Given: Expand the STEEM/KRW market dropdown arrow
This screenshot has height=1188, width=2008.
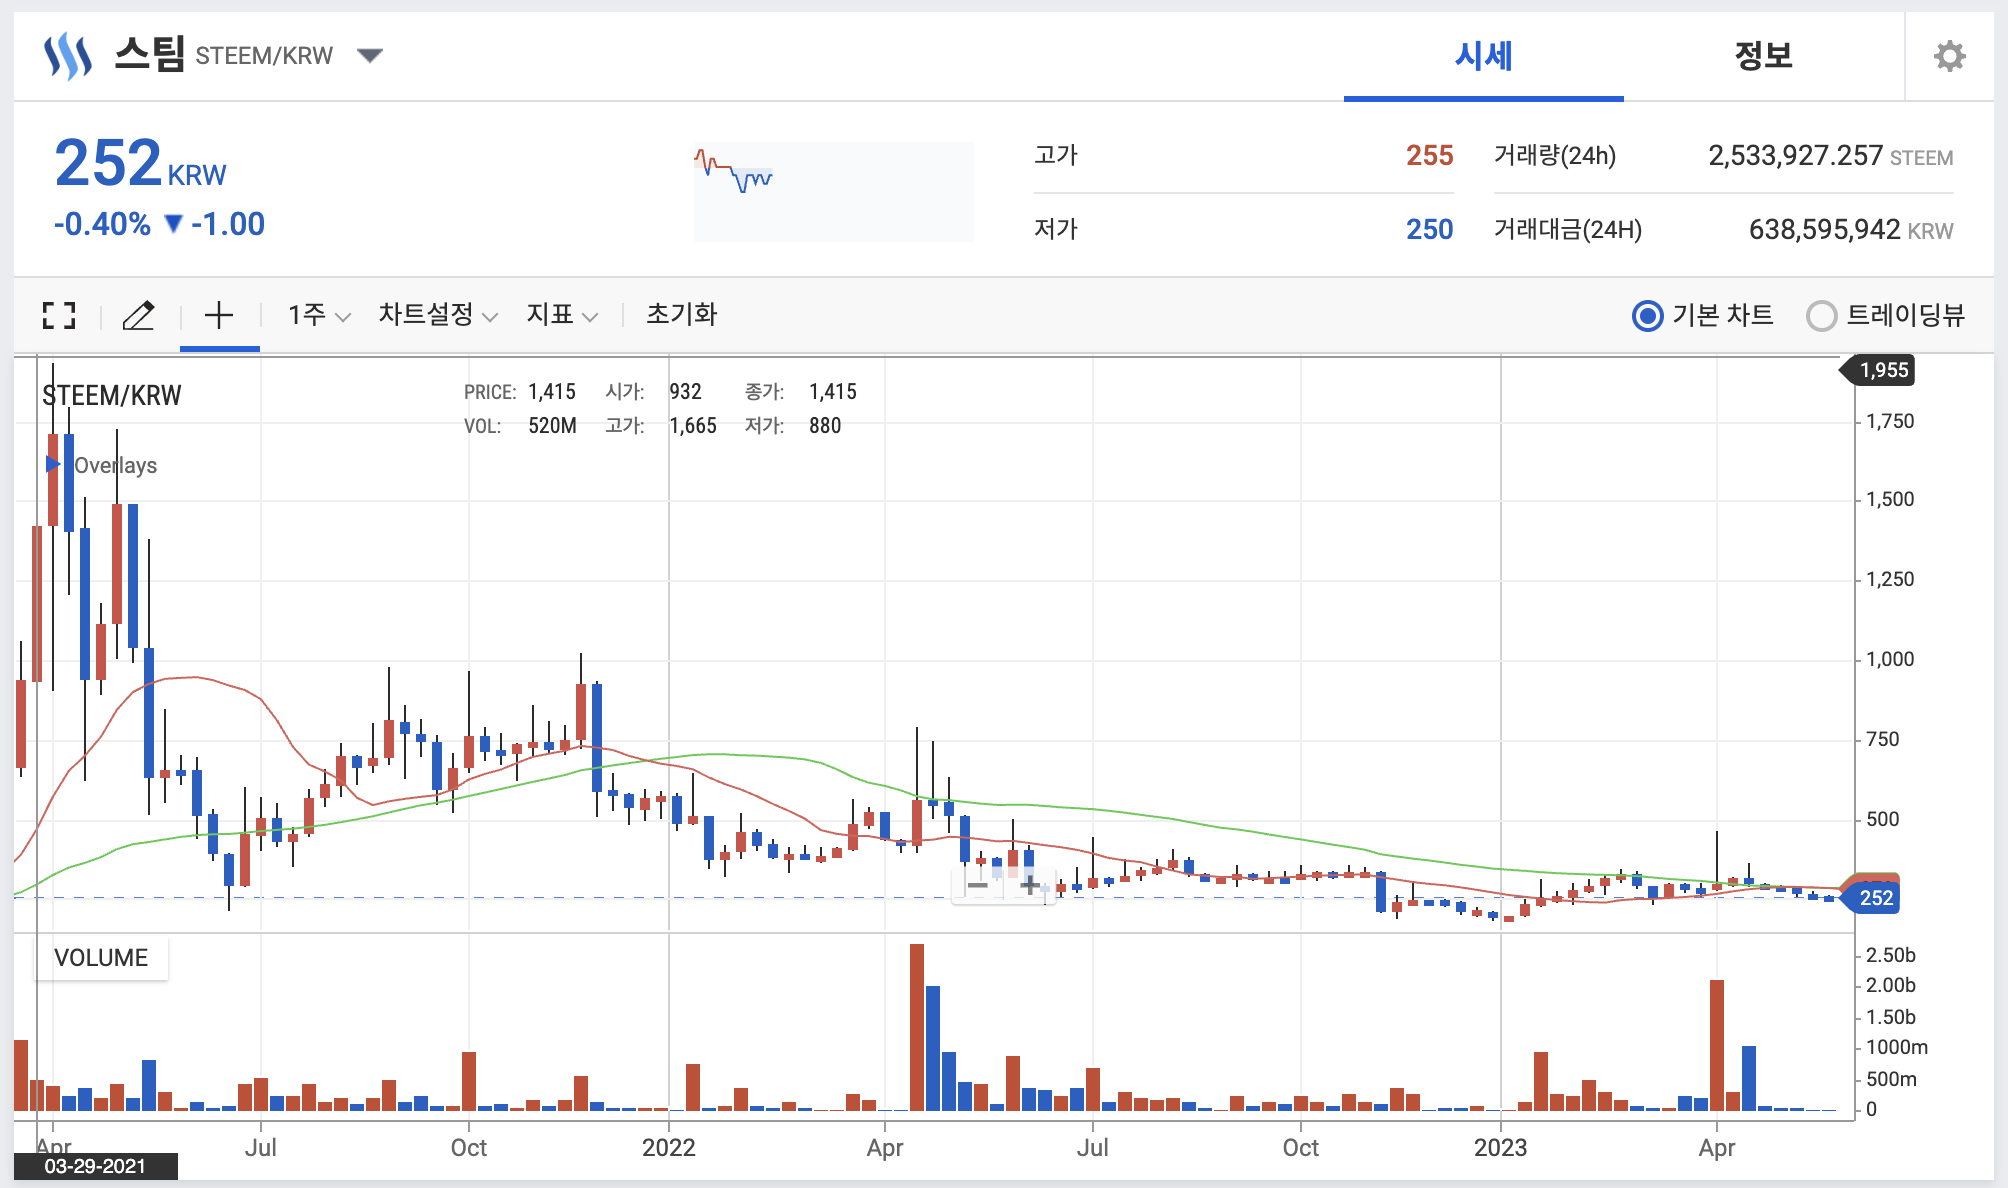Looking at the screenshot, I should [370, 56].
